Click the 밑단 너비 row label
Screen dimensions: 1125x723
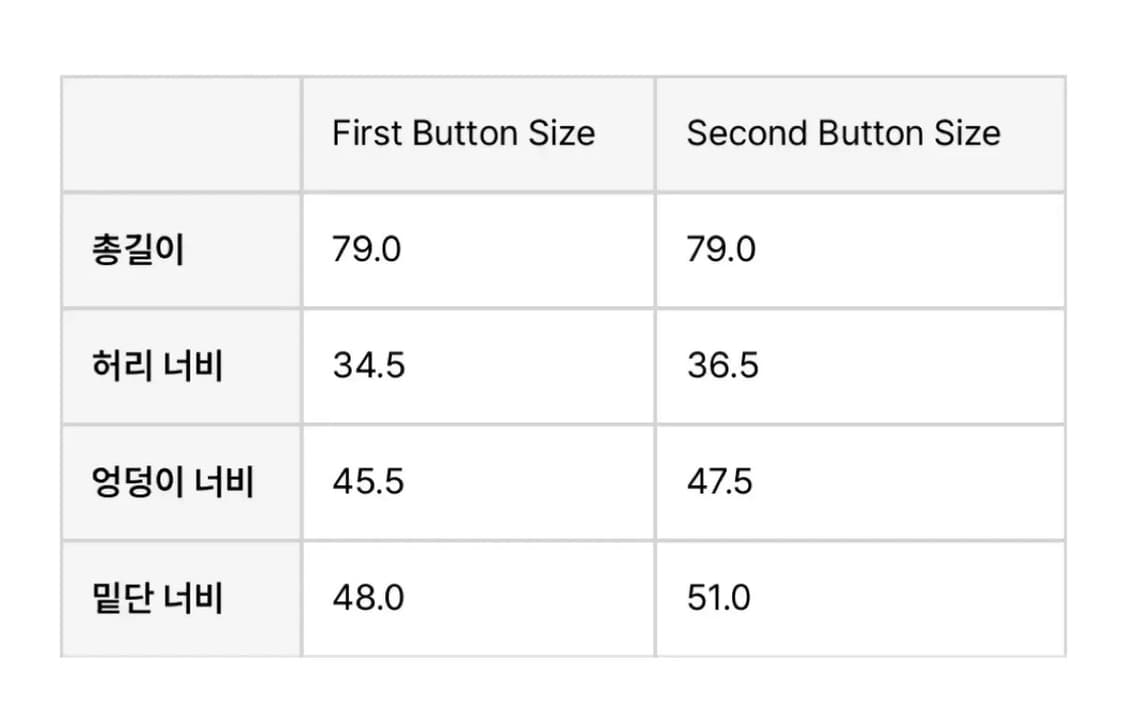click(157, 598)
